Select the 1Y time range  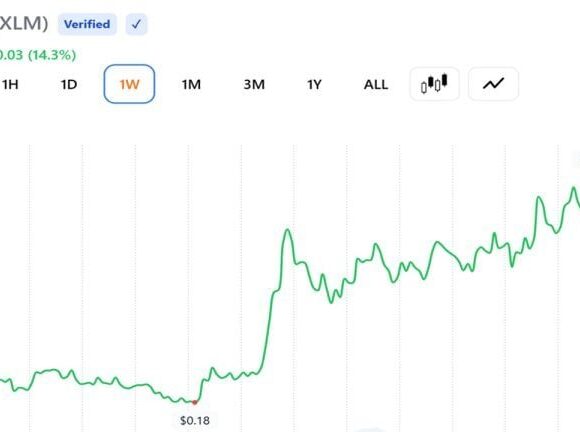(314, 85)
